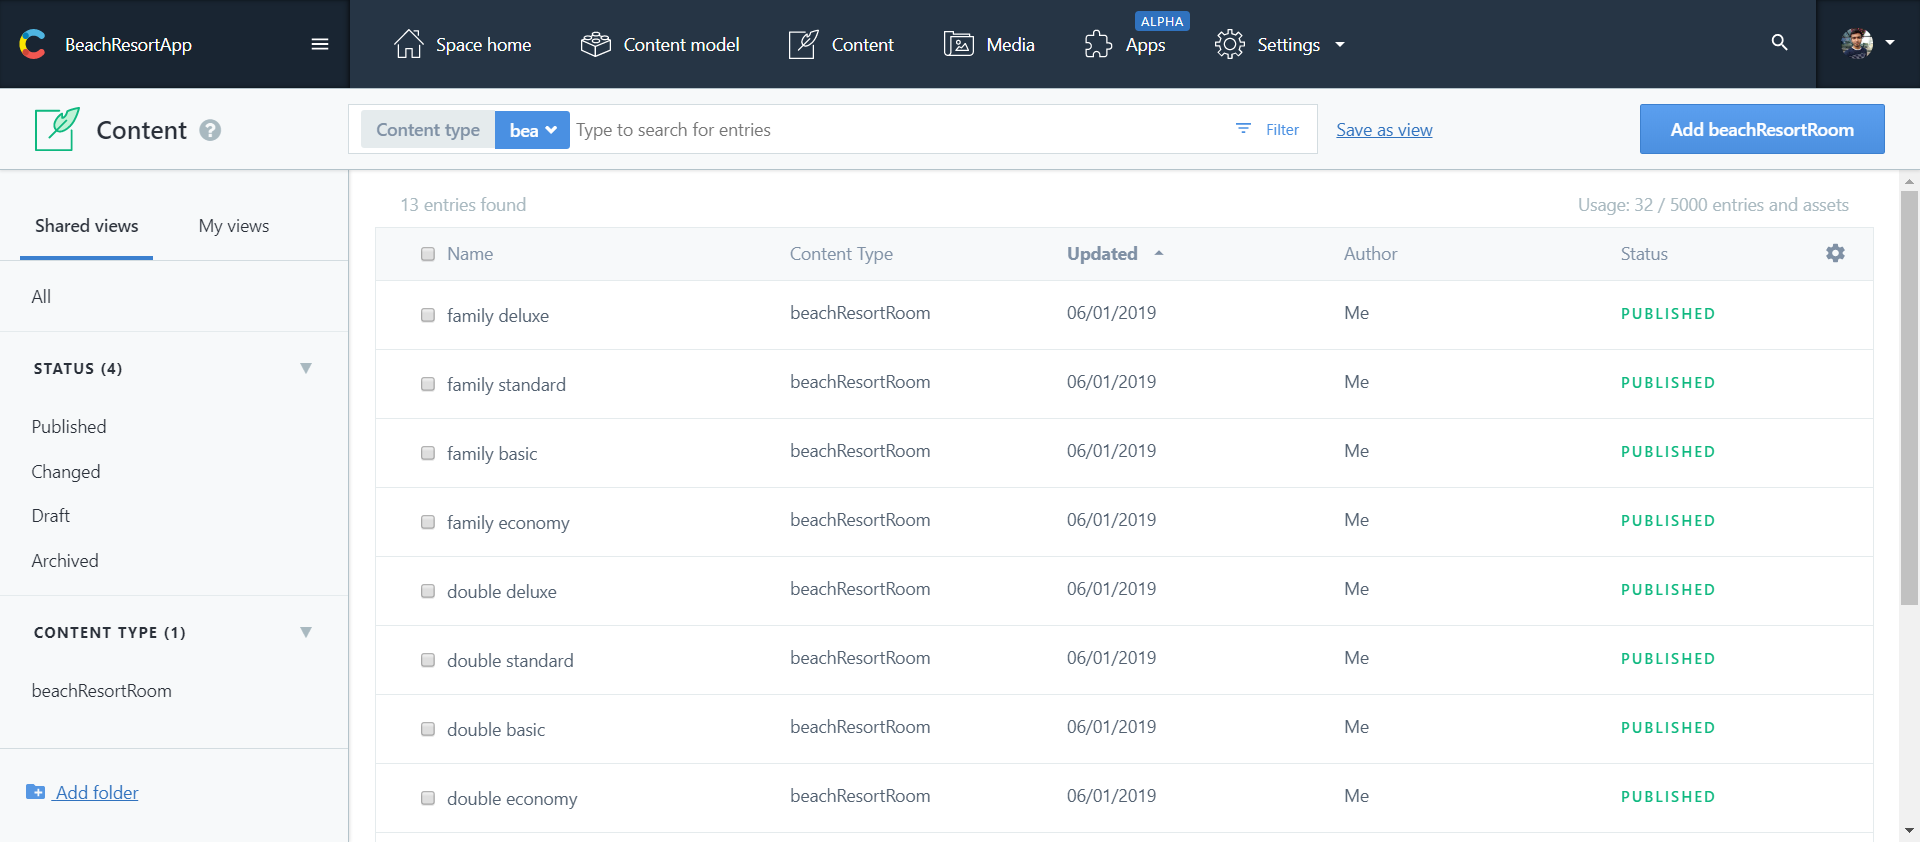Open Apps menu item
Viewport: 1920px width, 842px height.
click(x=1125, y=44)
